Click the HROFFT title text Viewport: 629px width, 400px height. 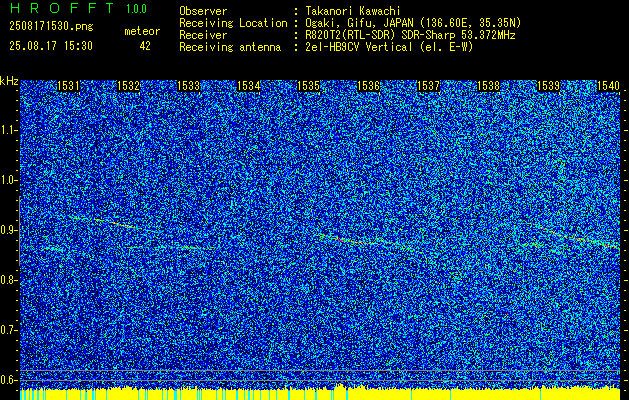[x=62, y=8]
